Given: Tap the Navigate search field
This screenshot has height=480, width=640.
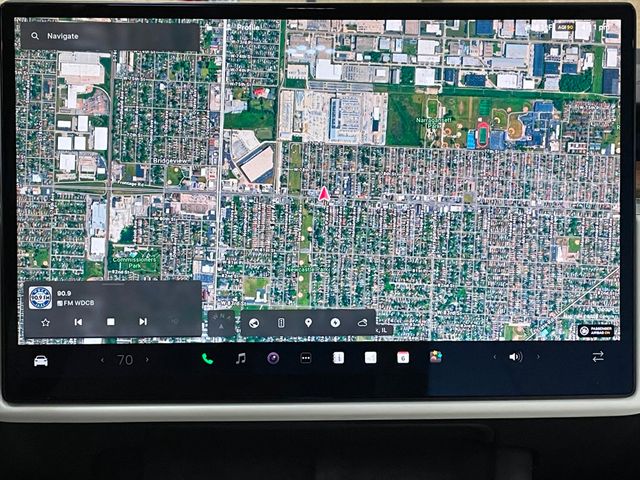Looking at the screenshot, I should click(110, 36).
